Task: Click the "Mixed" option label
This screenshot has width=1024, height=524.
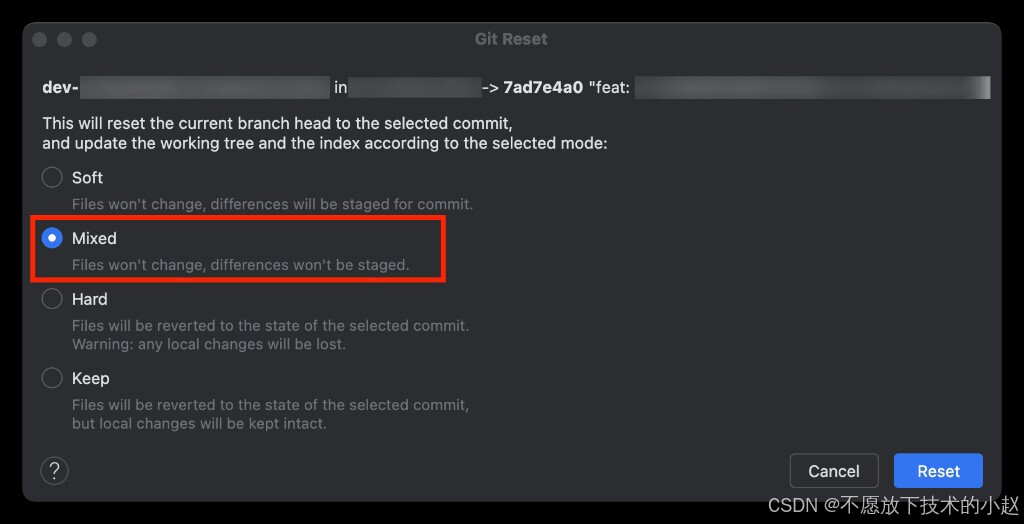Action: [x=94, y=238]
